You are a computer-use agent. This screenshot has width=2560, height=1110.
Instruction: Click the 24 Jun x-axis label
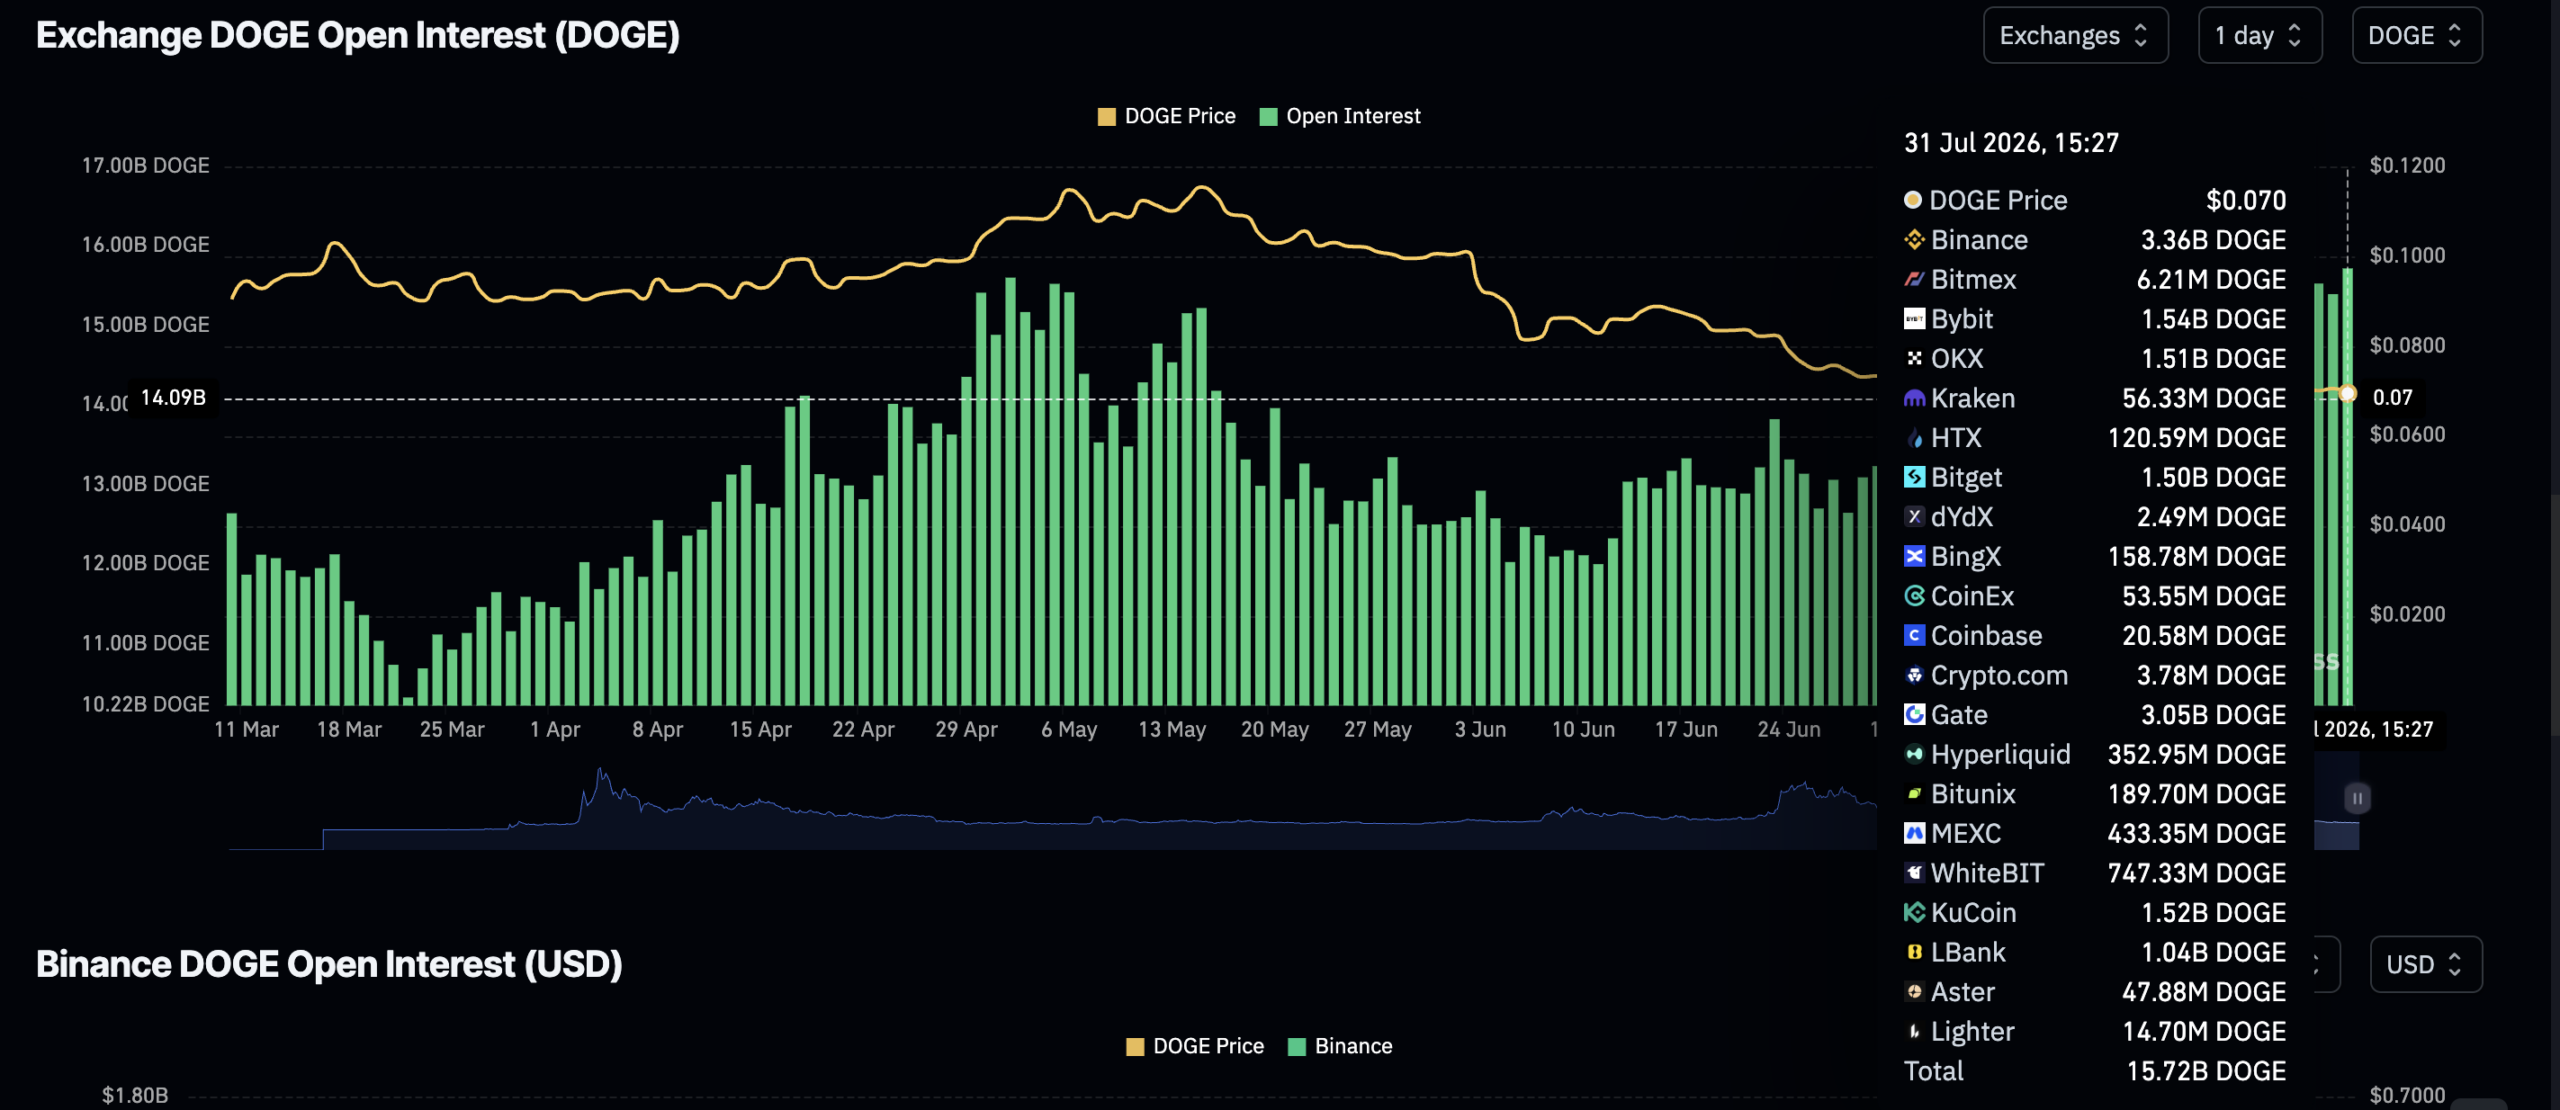coord(1789,729)
